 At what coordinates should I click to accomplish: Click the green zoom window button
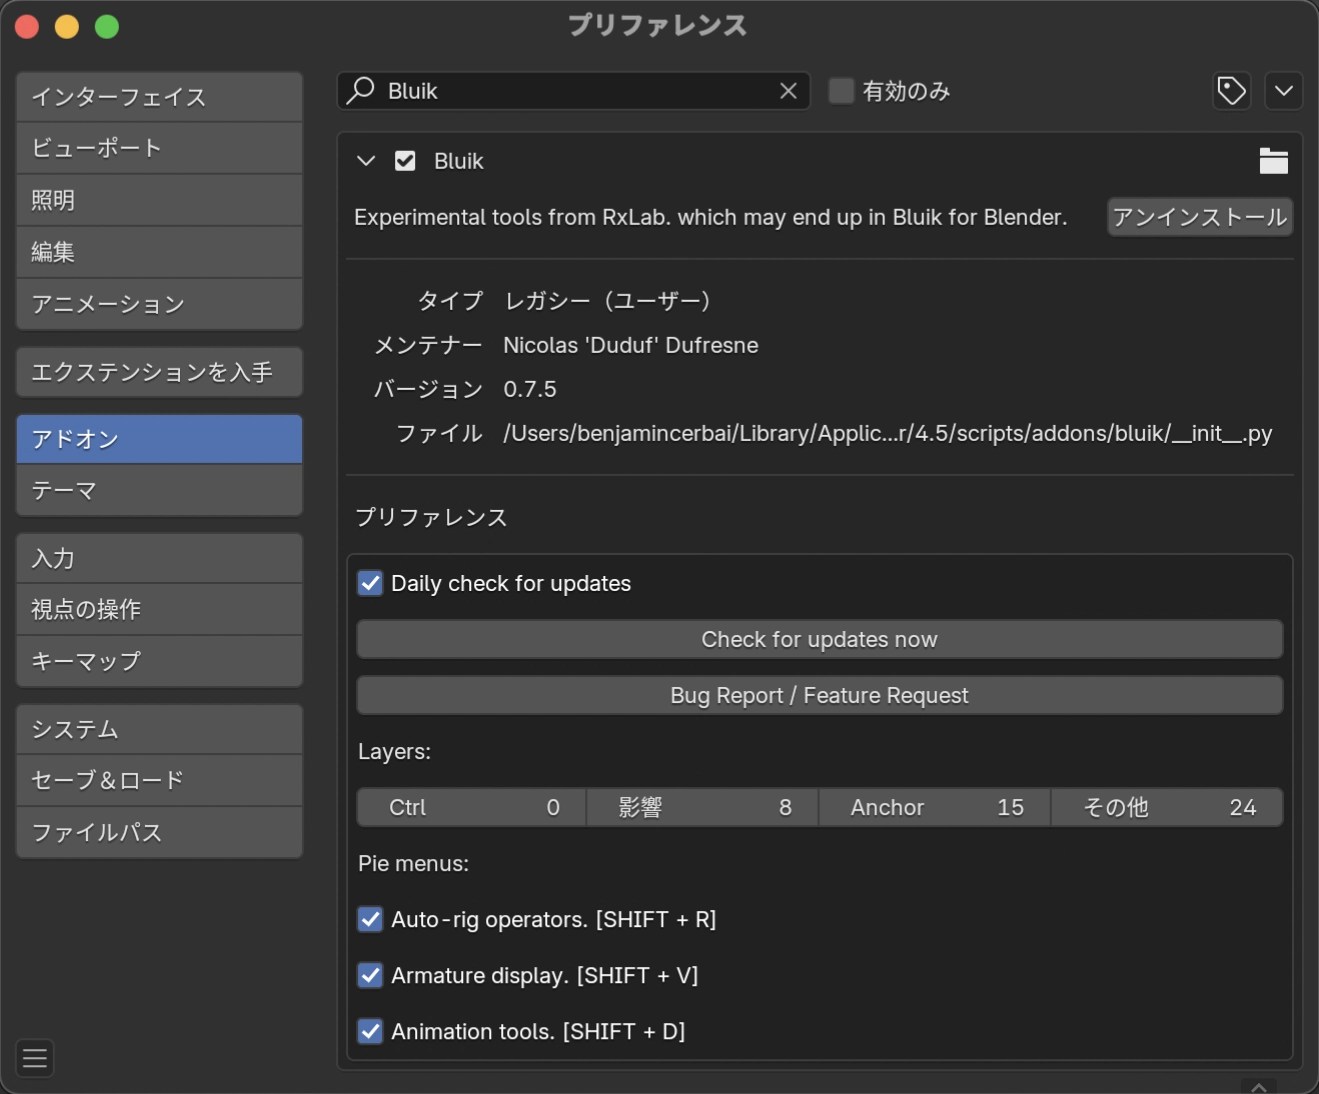[x=107, y=27]
